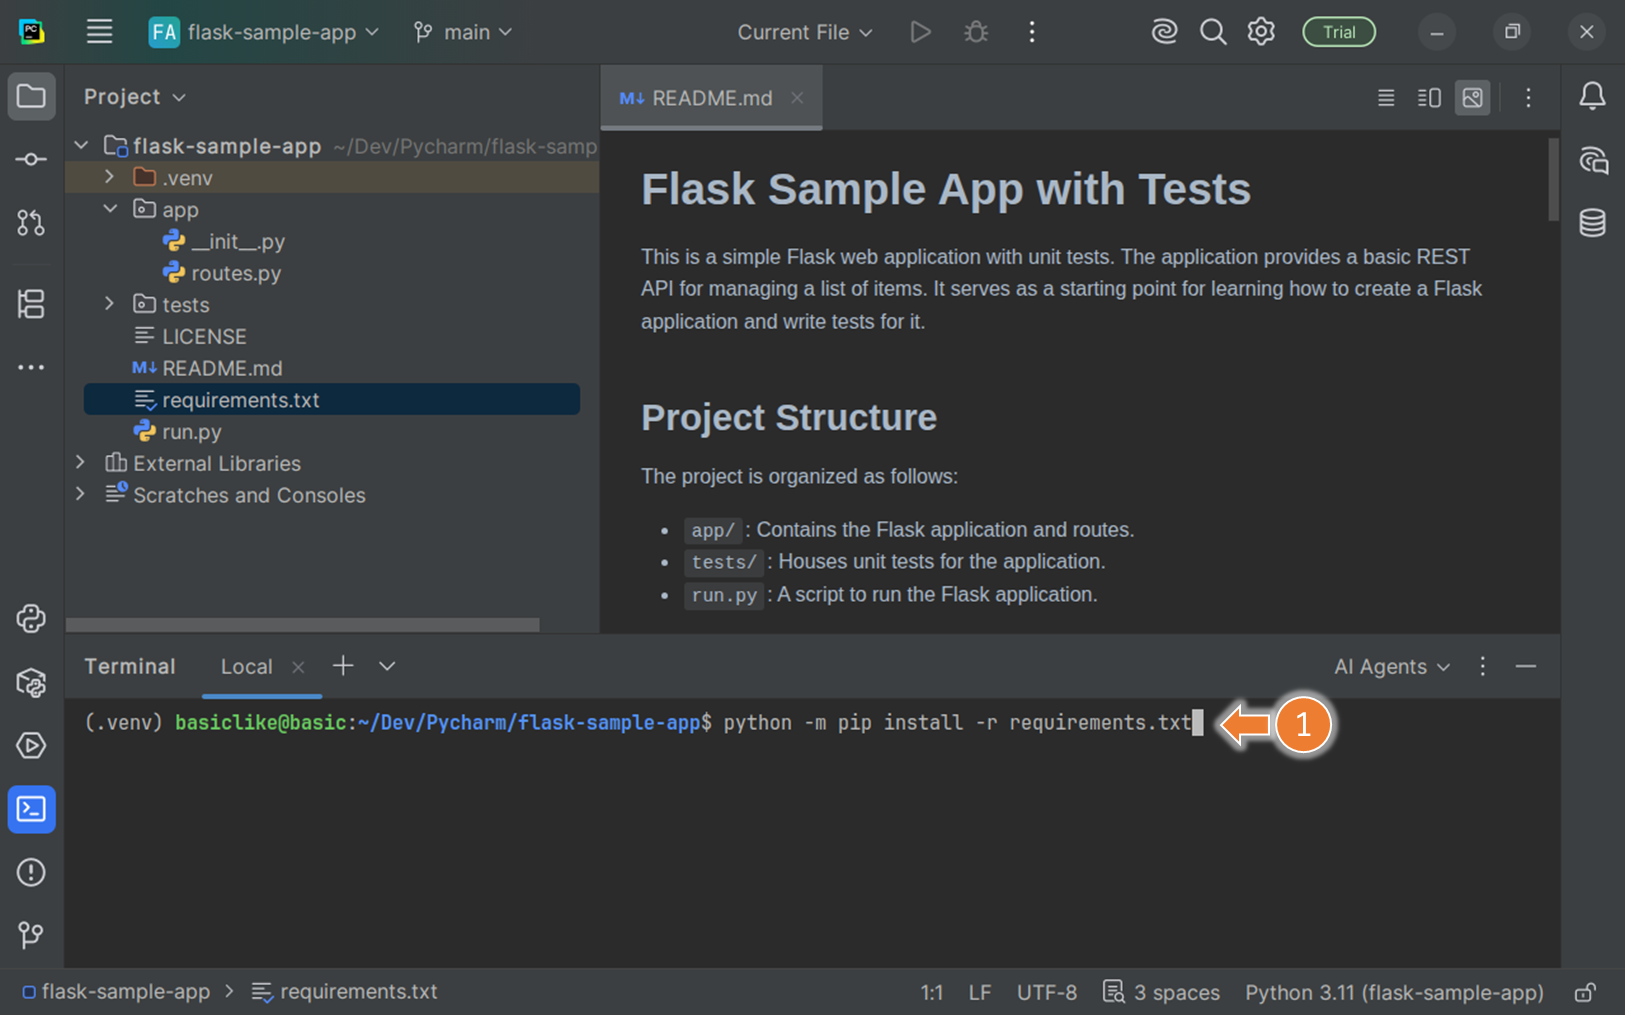Click the Terminal panel title
The image size is (1625, 1015).
point(130,667)
